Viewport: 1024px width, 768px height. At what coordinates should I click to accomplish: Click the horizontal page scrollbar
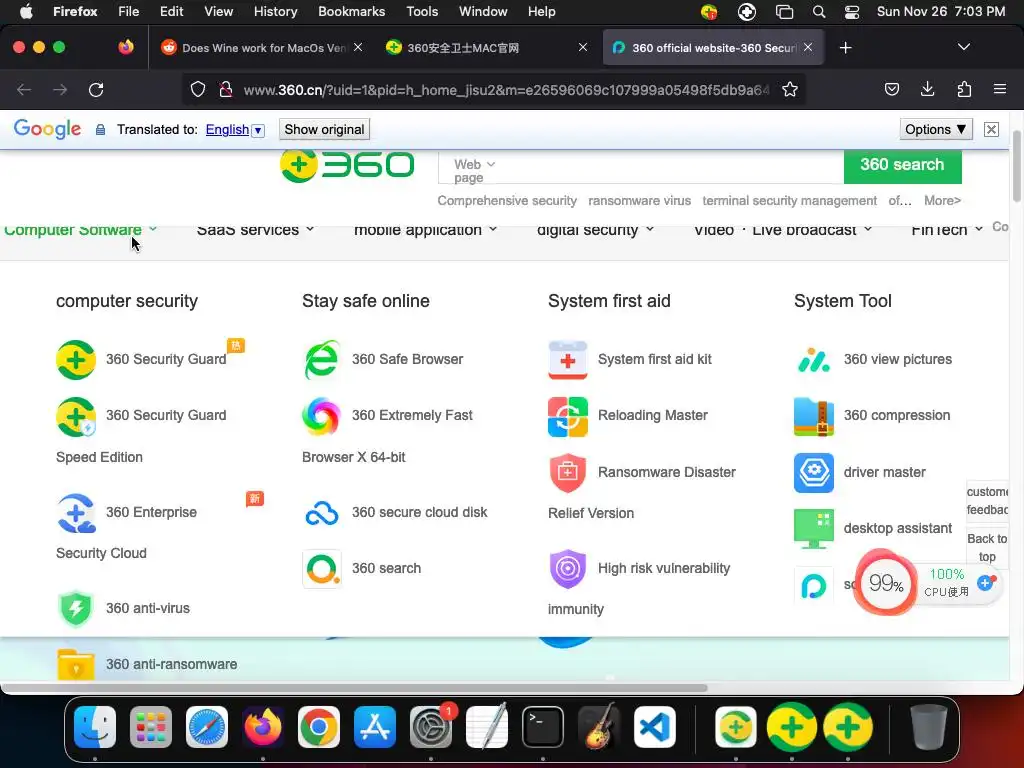[355, 688]
